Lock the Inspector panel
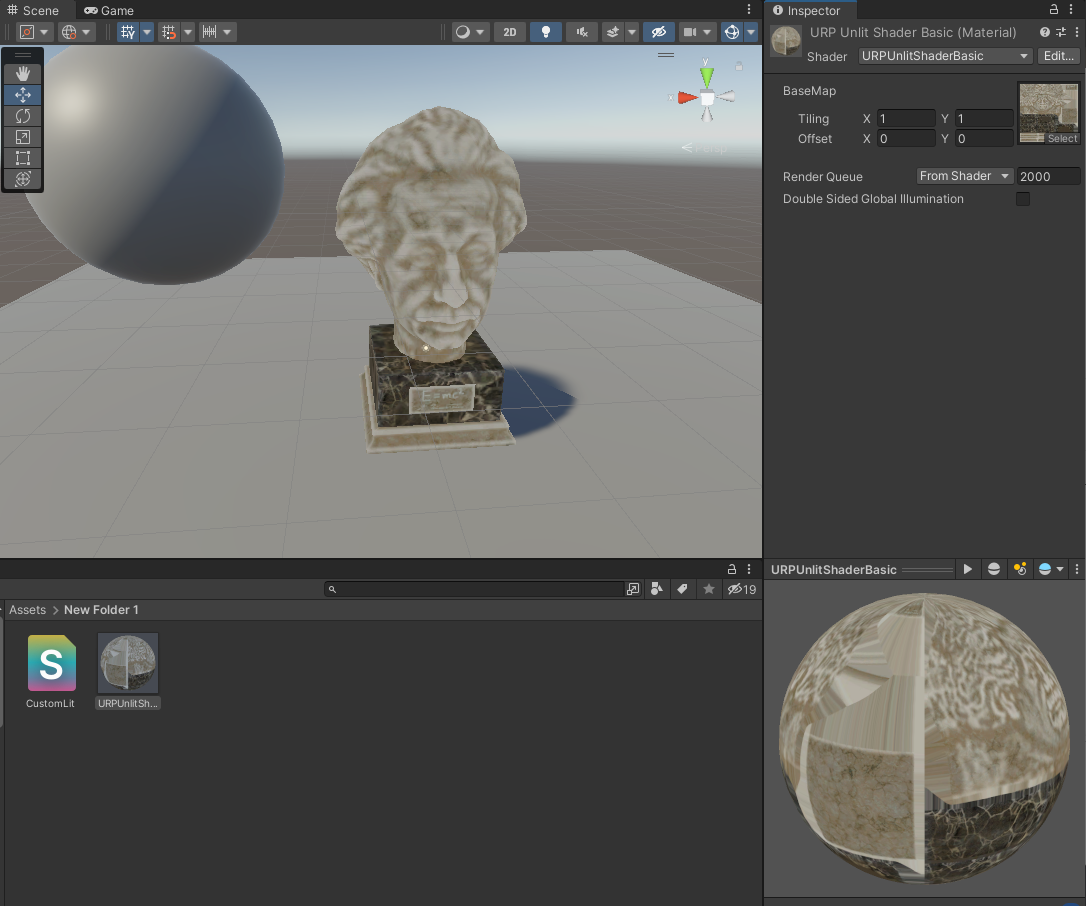 [1053, 10]
